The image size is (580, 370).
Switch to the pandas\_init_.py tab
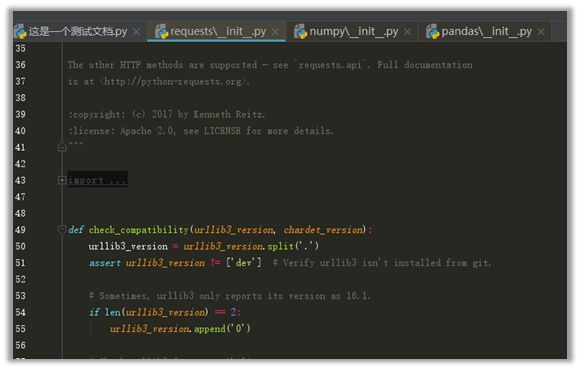click(x=486, y=31)
